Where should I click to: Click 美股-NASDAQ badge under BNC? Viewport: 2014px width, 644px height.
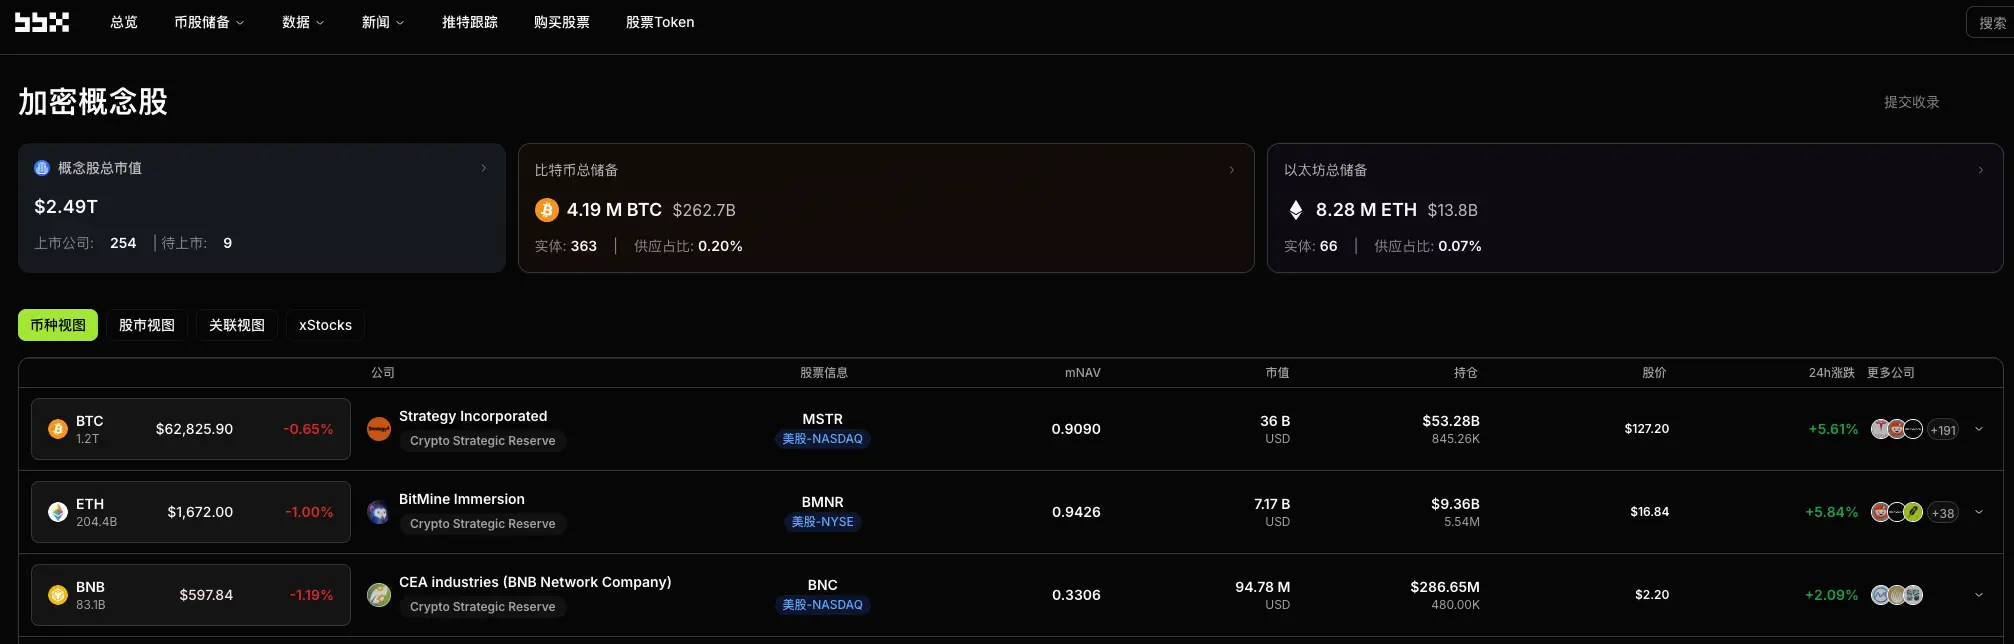(822, 605)
